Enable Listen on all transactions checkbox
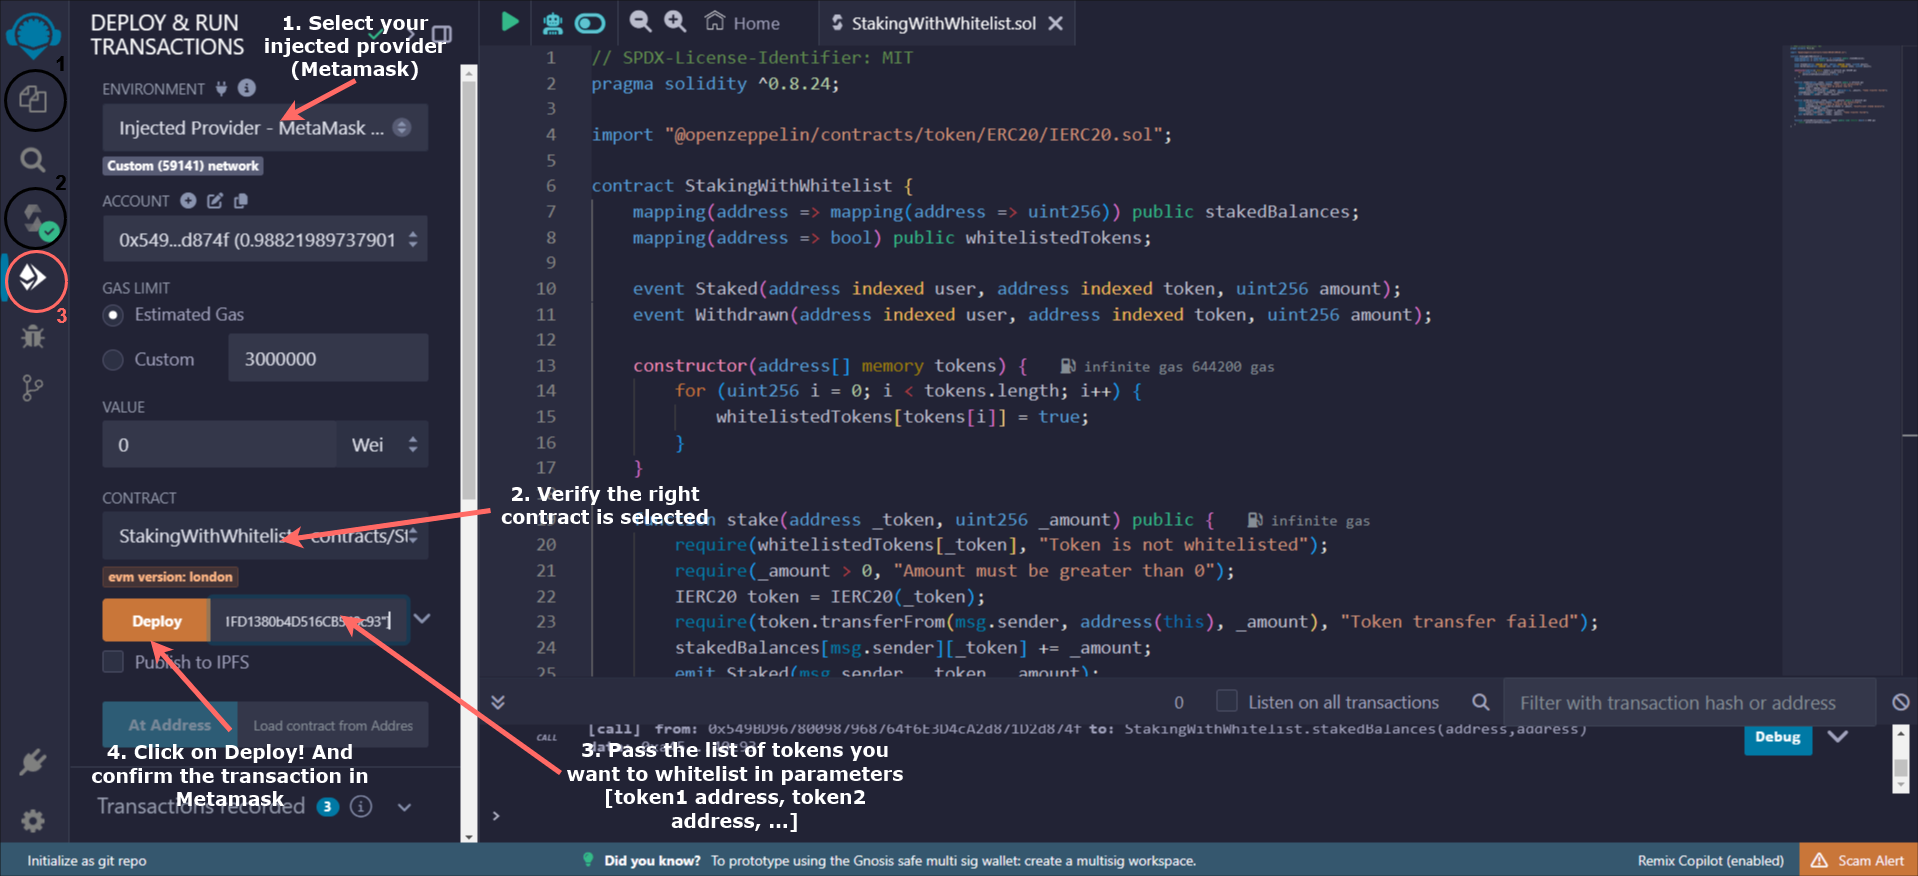The image size is (1918, 876). [x=1227, y=702]
